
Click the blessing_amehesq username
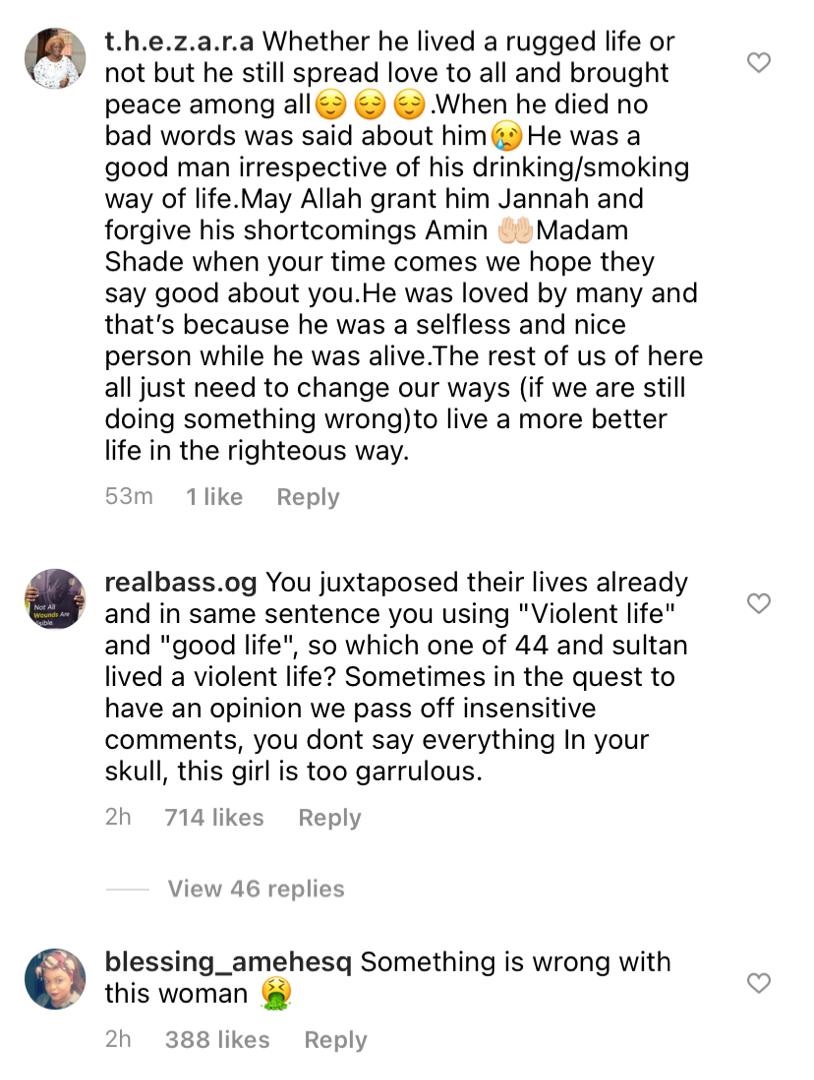(227, 962)
